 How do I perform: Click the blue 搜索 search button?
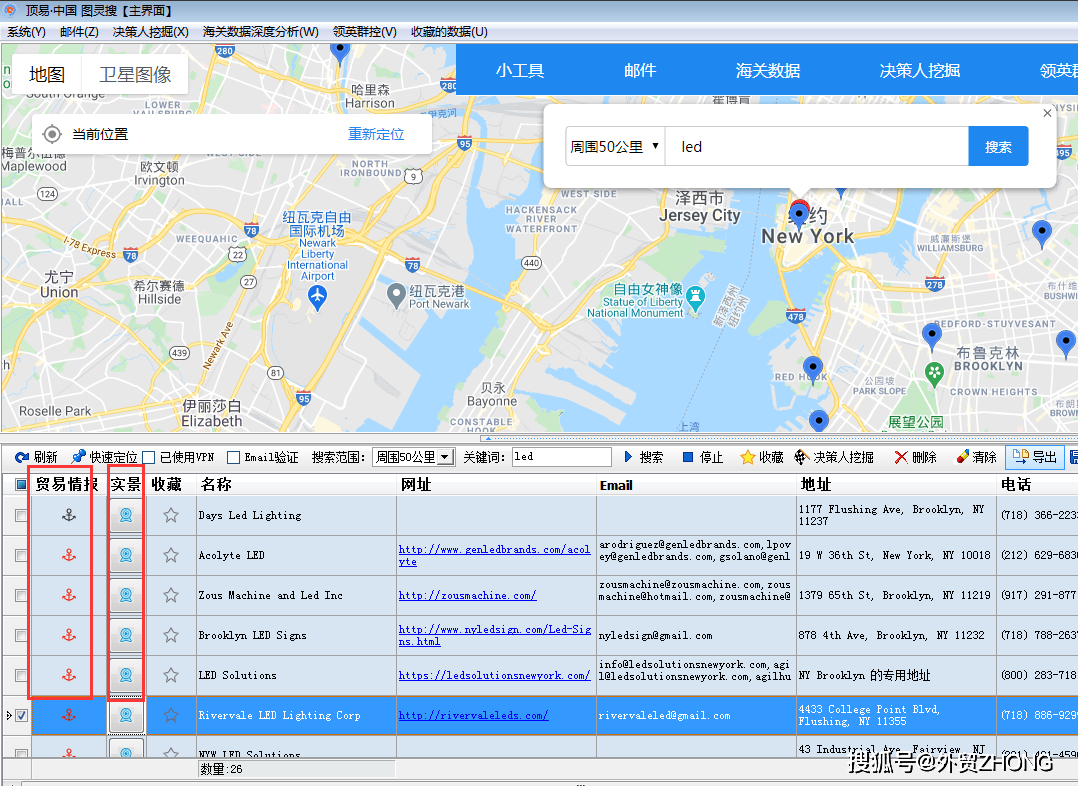998,146
